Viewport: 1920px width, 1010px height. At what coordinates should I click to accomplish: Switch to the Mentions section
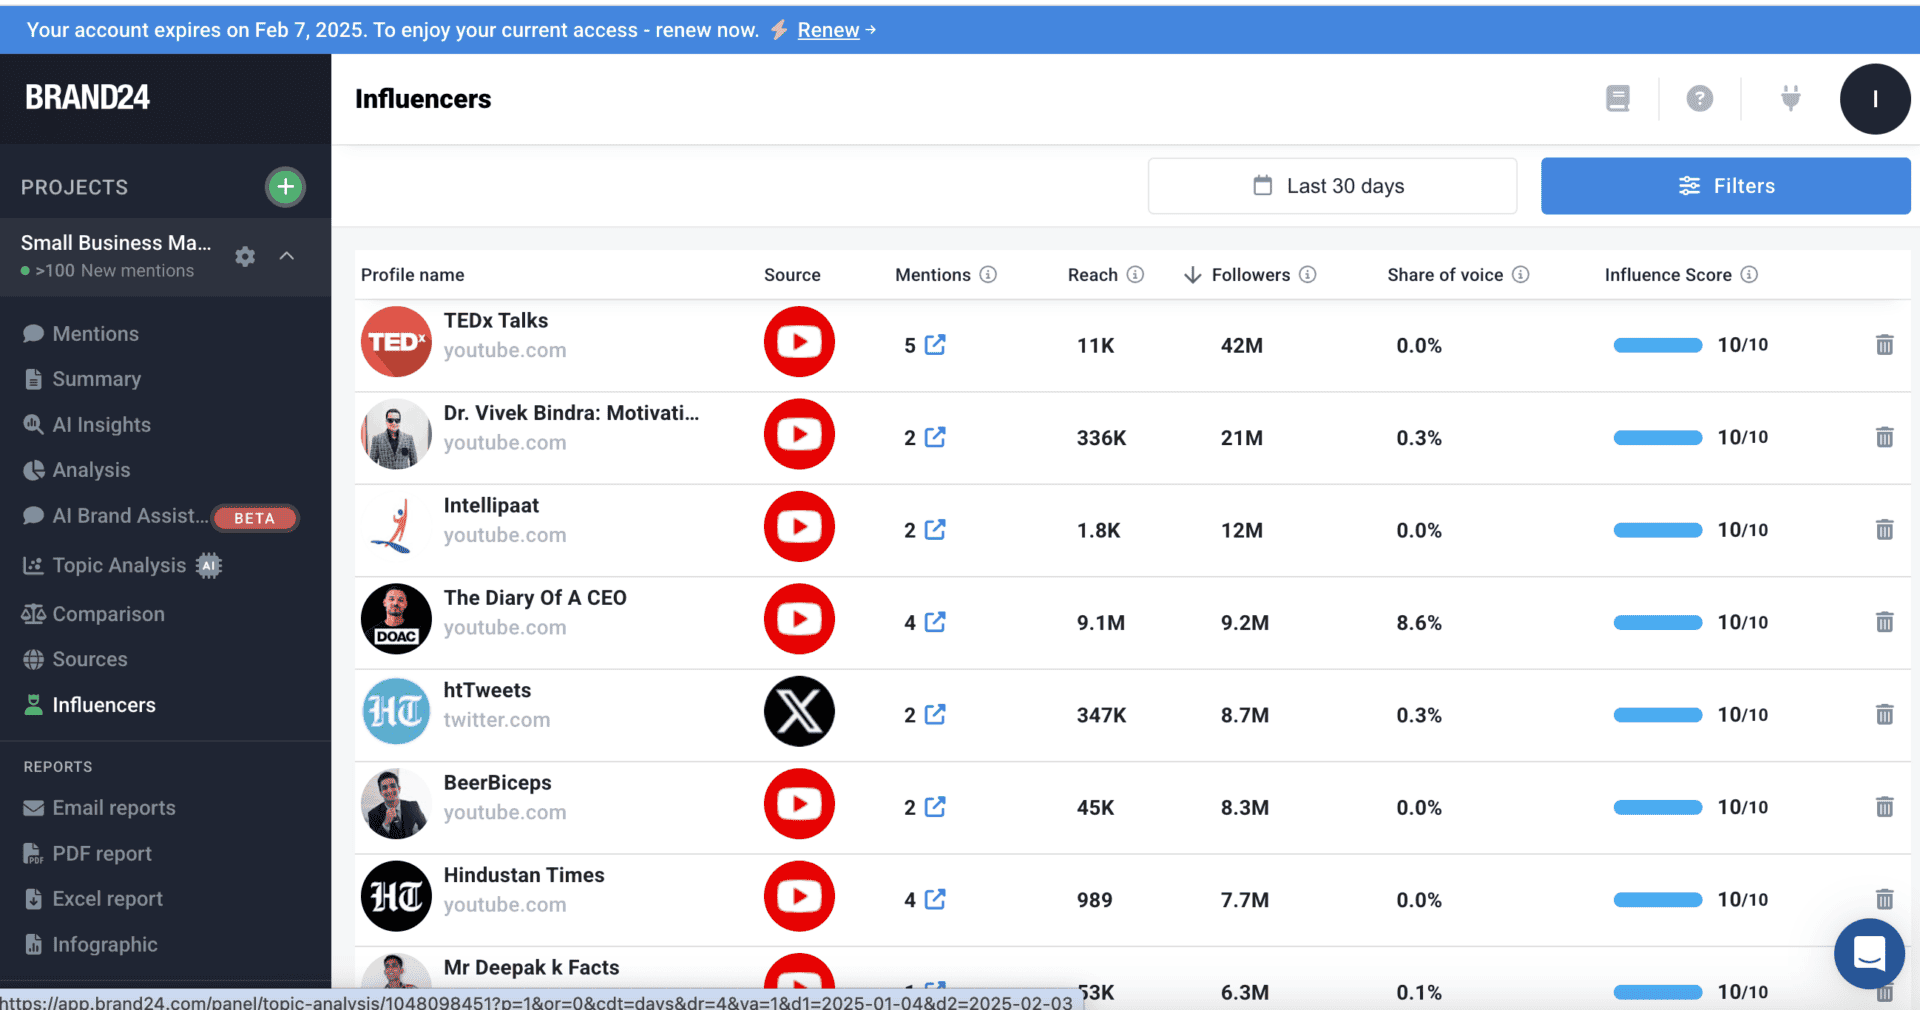95,333
